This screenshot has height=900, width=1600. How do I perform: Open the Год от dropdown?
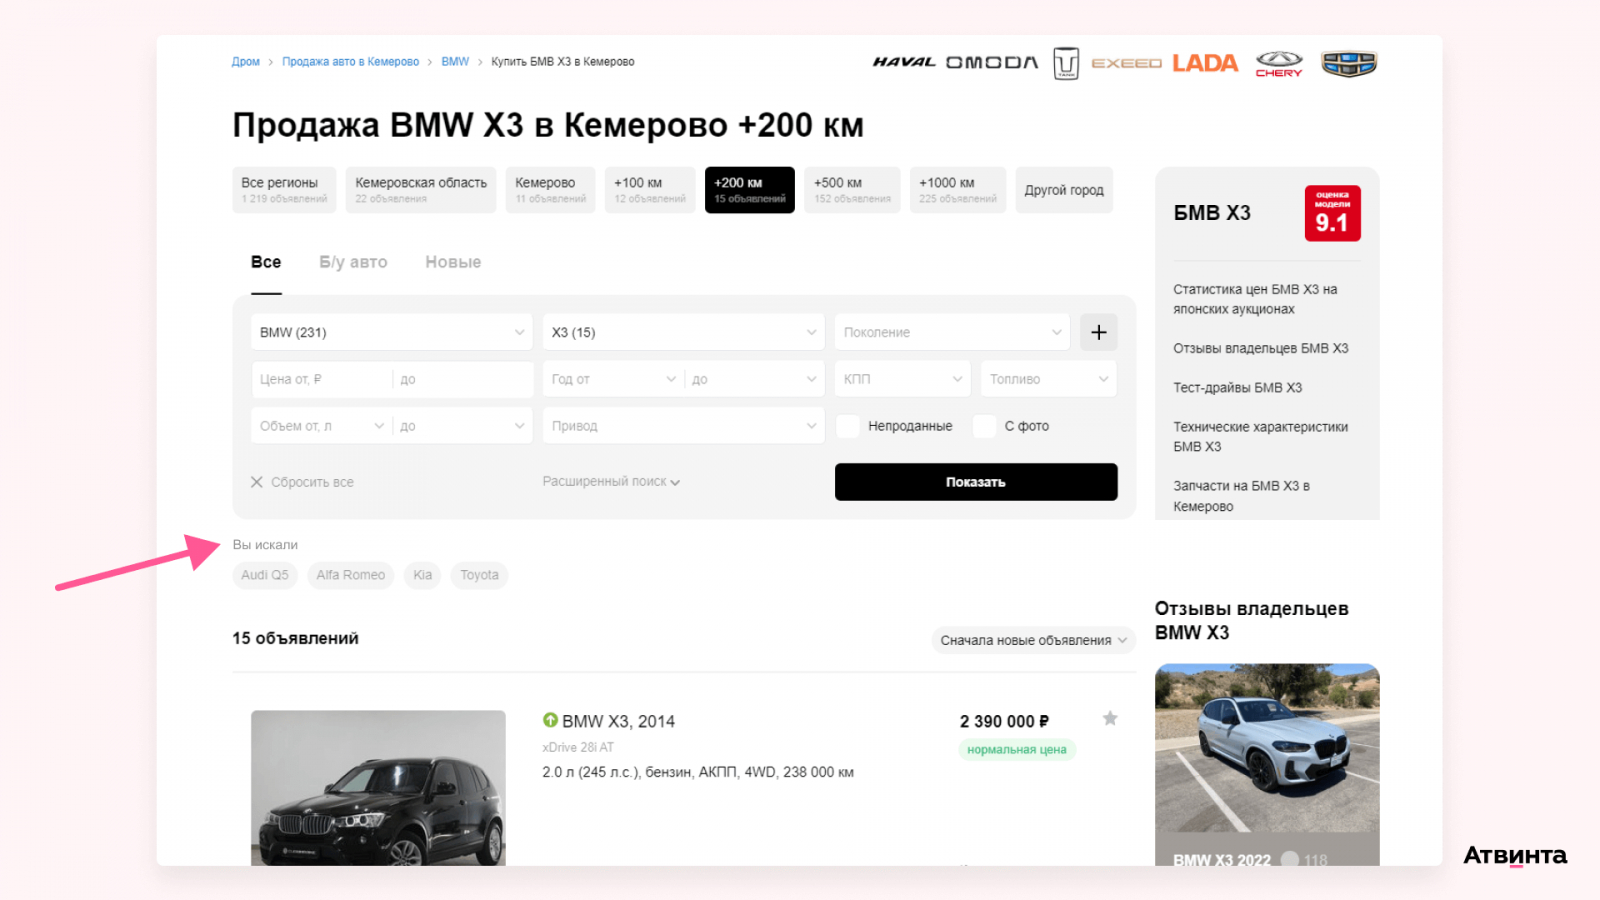[614, 379]
